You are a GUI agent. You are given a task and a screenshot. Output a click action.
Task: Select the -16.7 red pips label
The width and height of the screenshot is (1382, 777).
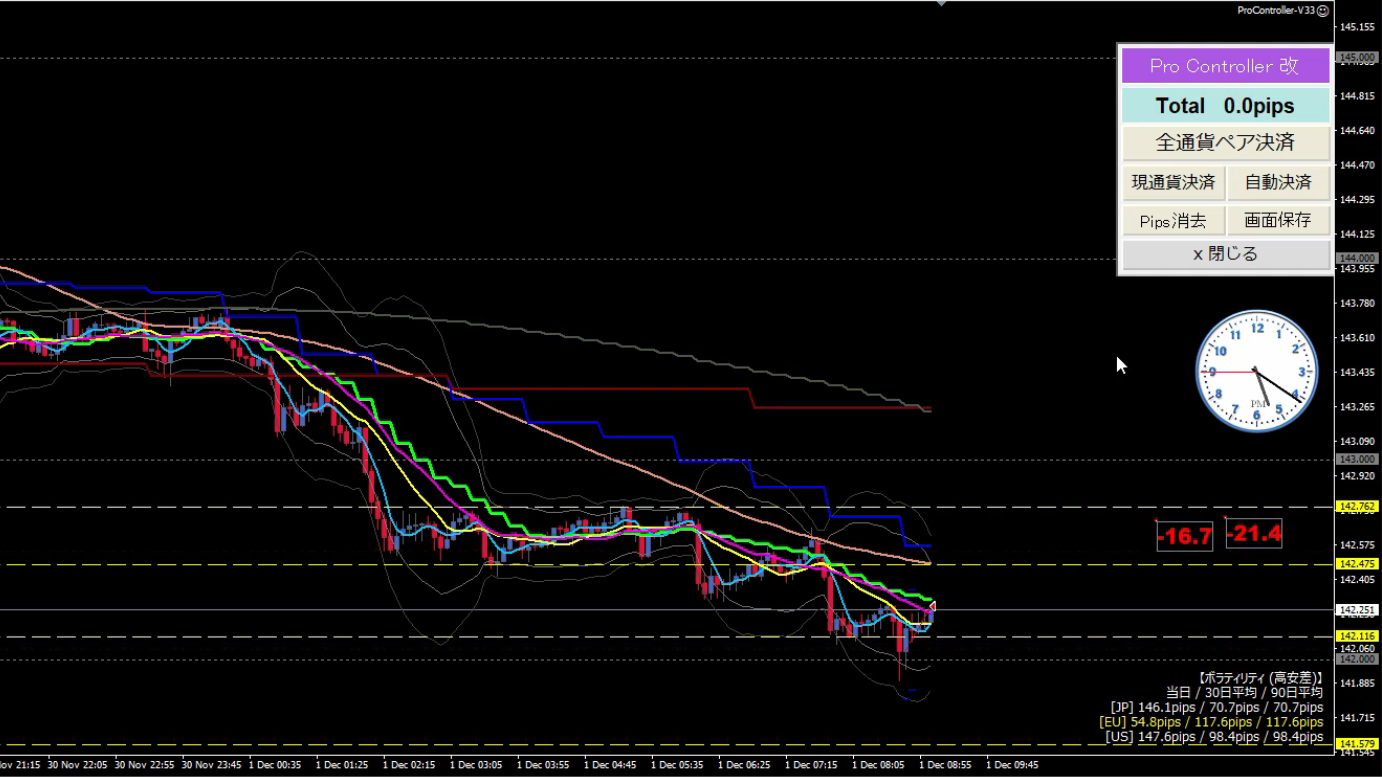click(x=1185, y=536)
